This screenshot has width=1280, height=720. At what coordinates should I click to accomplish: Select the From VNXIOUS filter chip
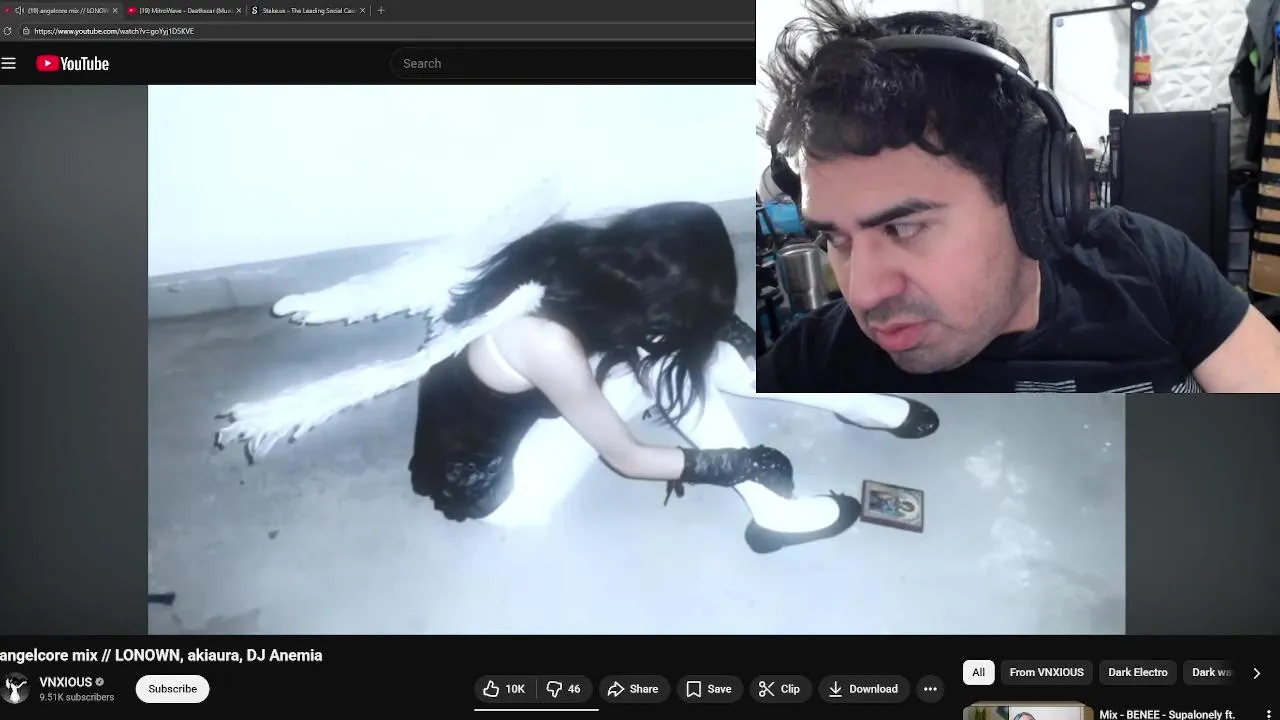point(1046,672)
